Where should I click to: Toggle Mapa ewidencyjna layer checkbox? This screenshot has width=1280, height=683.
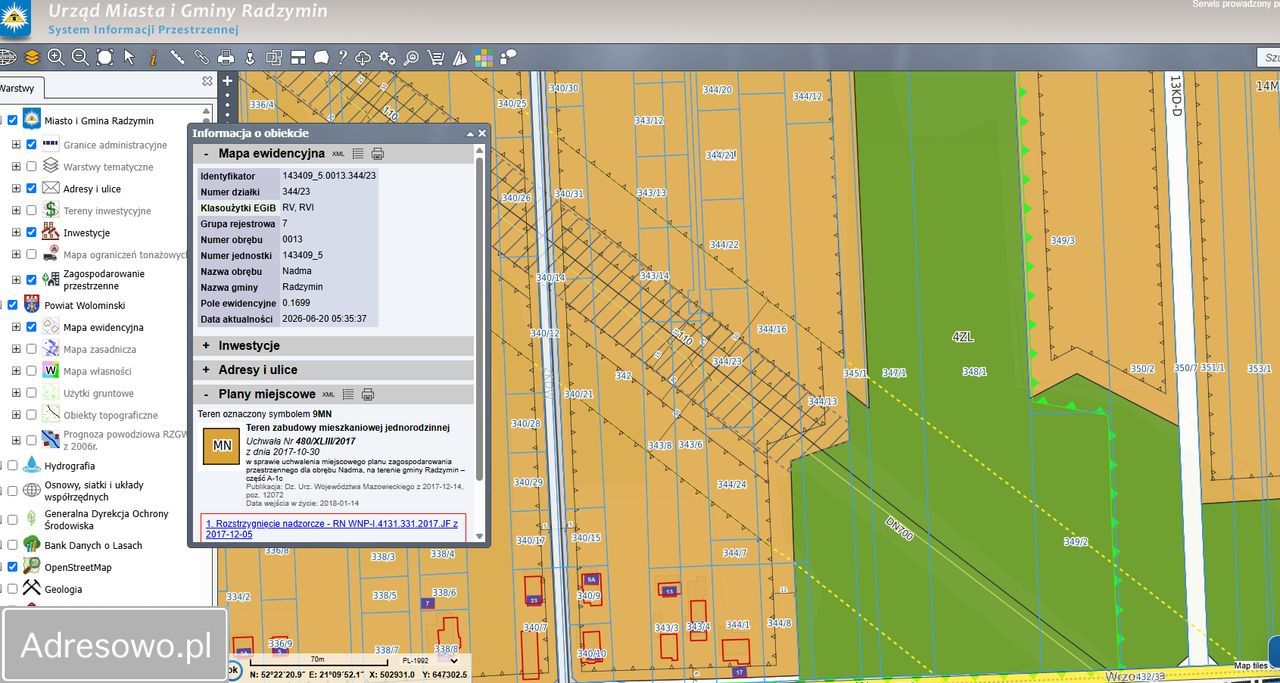(x=32, y=327)
